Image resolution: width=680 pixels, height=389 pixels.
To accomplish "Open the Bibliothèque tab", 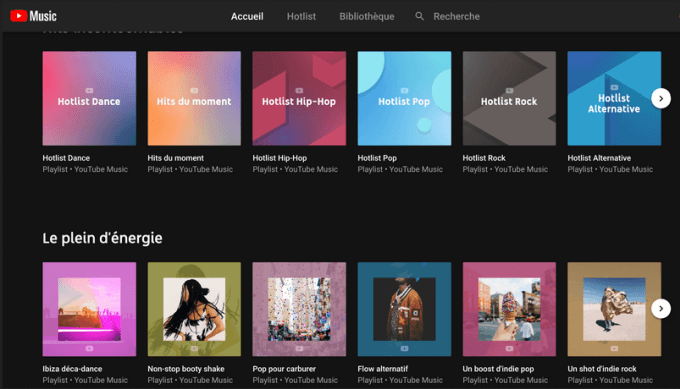I will [367, 16].
